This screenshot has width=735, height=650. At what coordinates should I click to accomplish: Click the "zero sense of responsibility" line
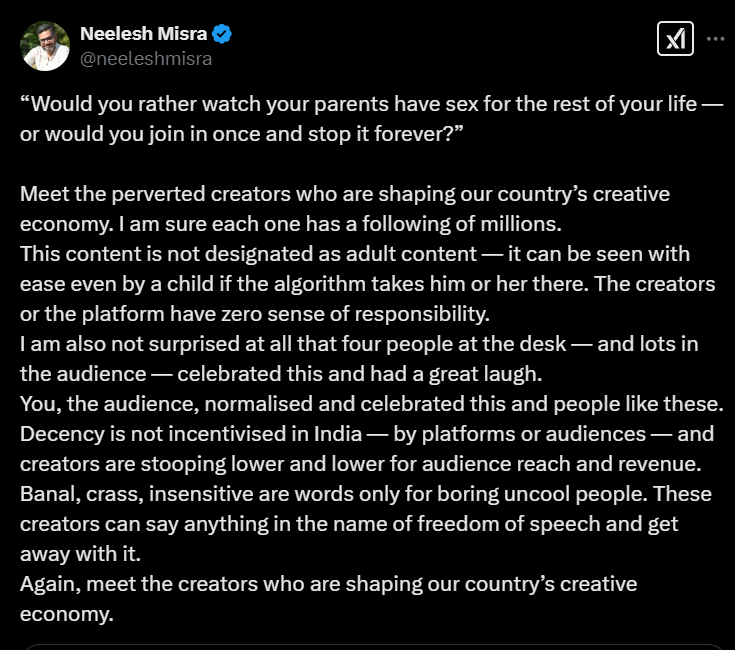click(x=255, y=314)
